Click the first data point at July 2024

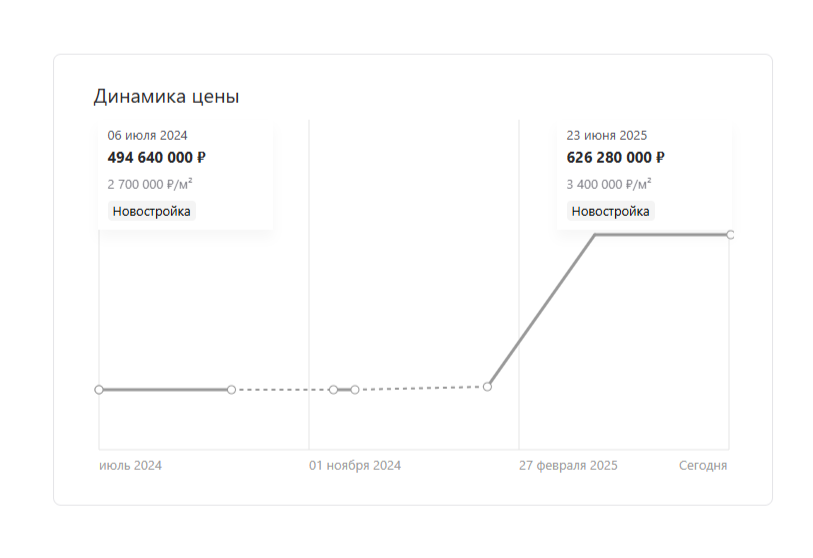click(x=99, y=389)
